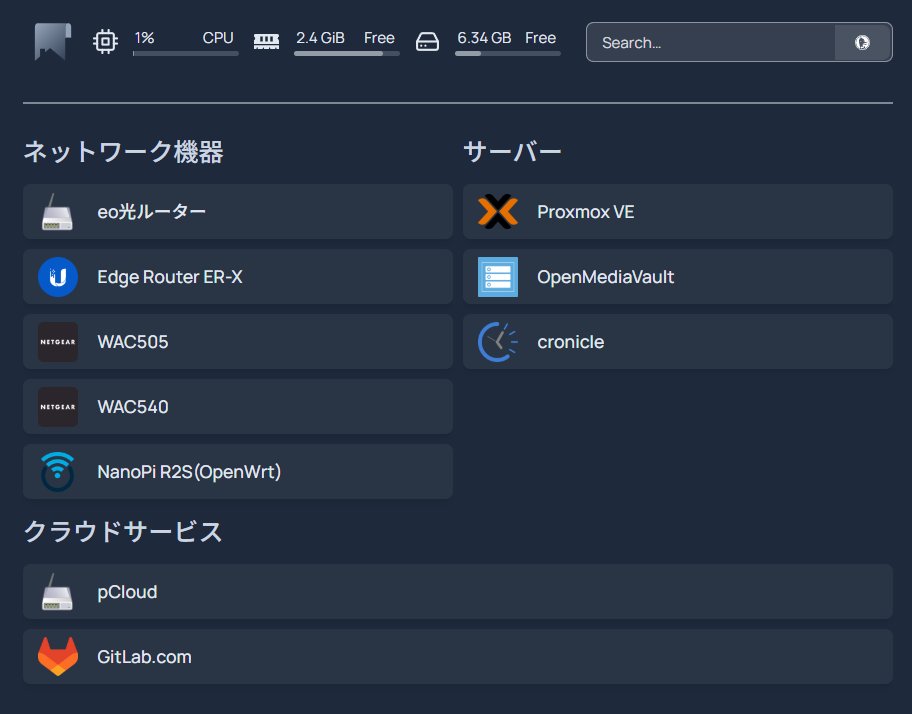Click the disk drive icon
The width and height of the screenshot is (912, 714).
coord(428,41)
